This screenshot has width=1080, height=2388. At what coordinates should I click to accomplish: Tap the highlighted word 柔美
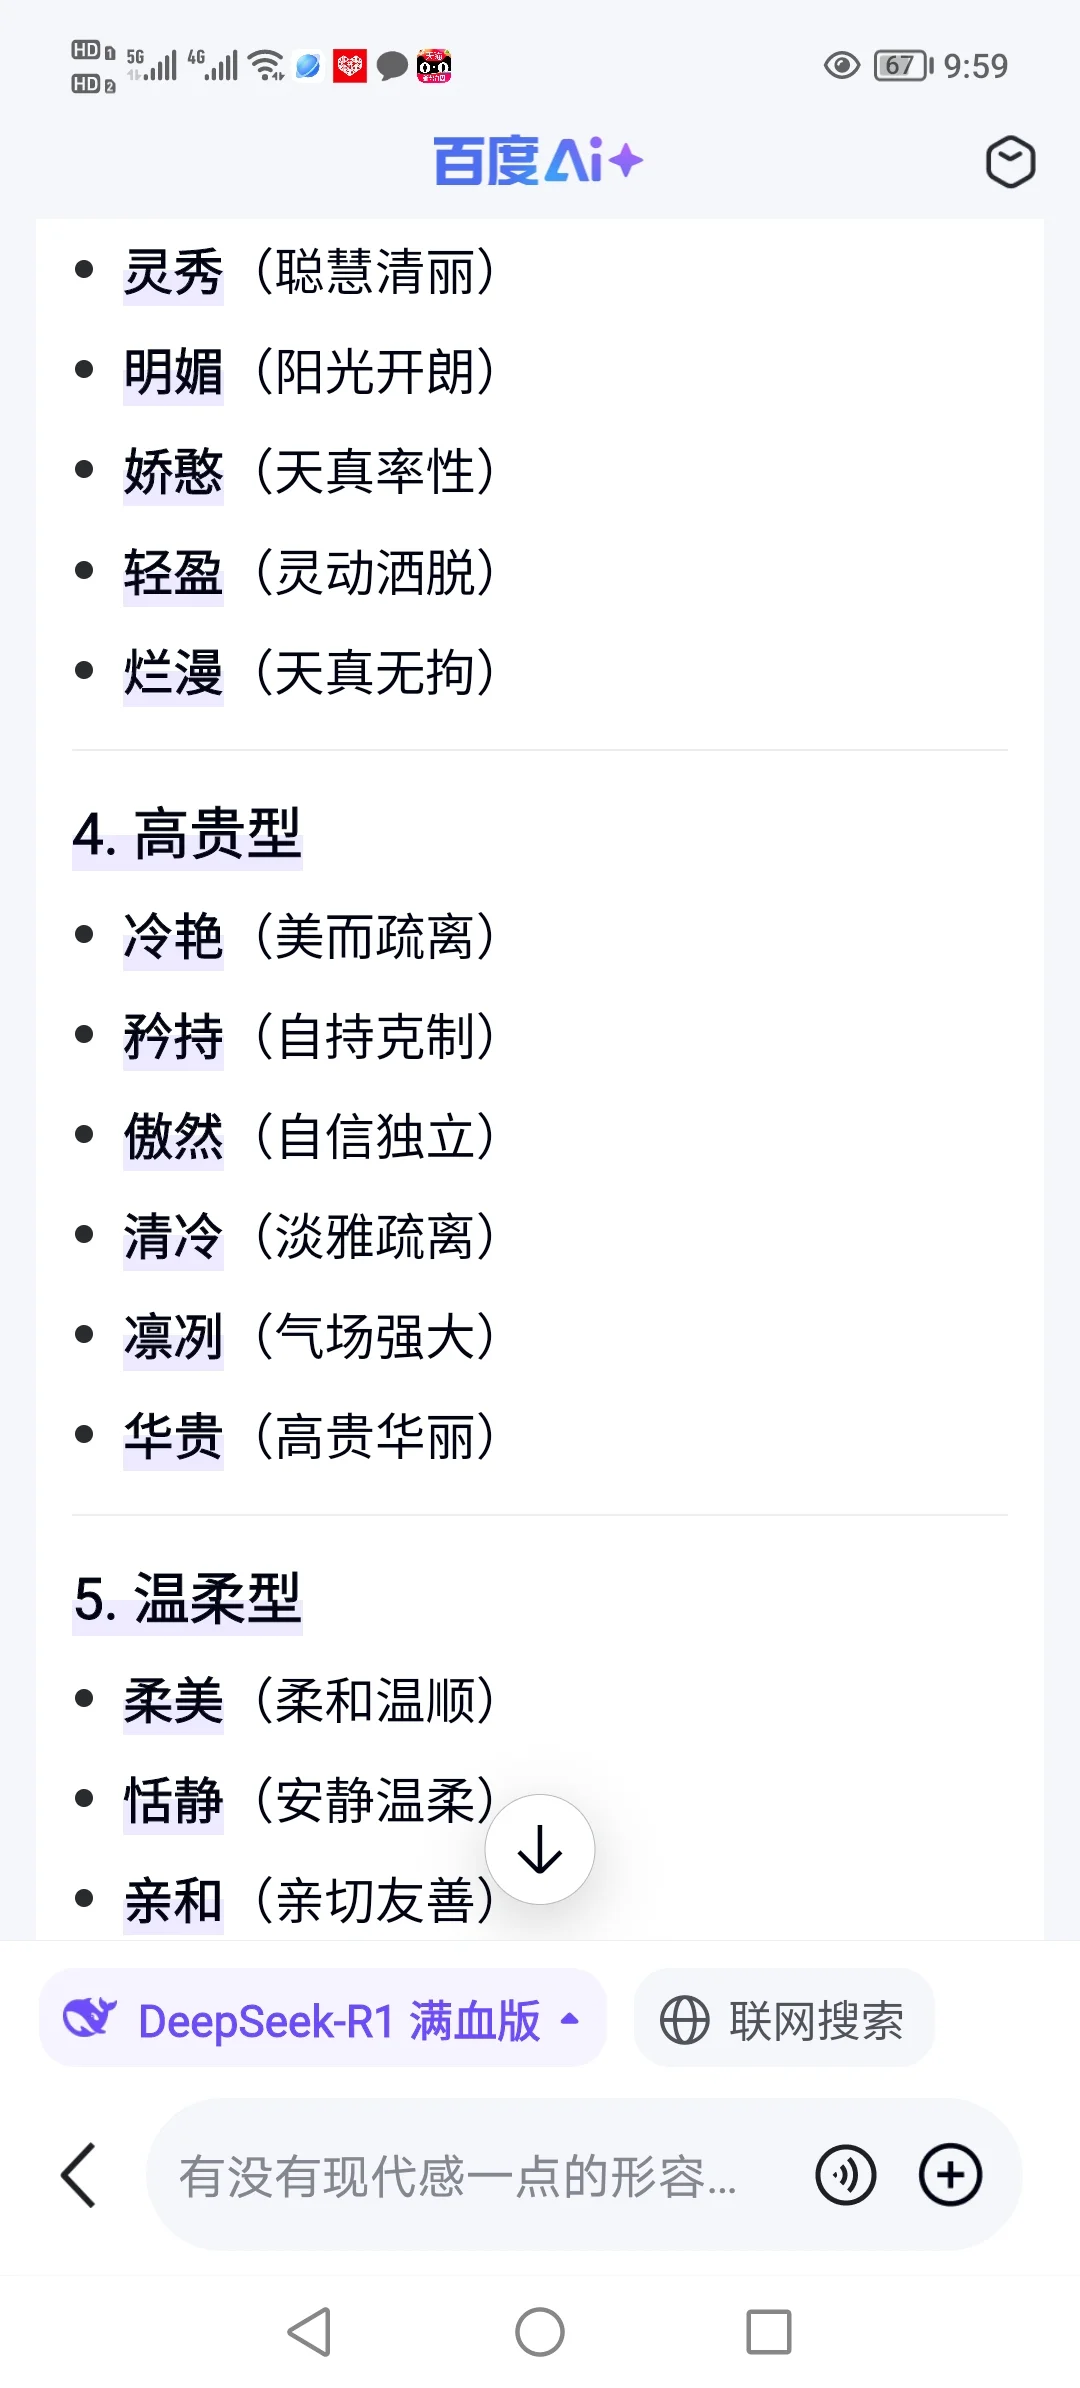[173, 1701]
